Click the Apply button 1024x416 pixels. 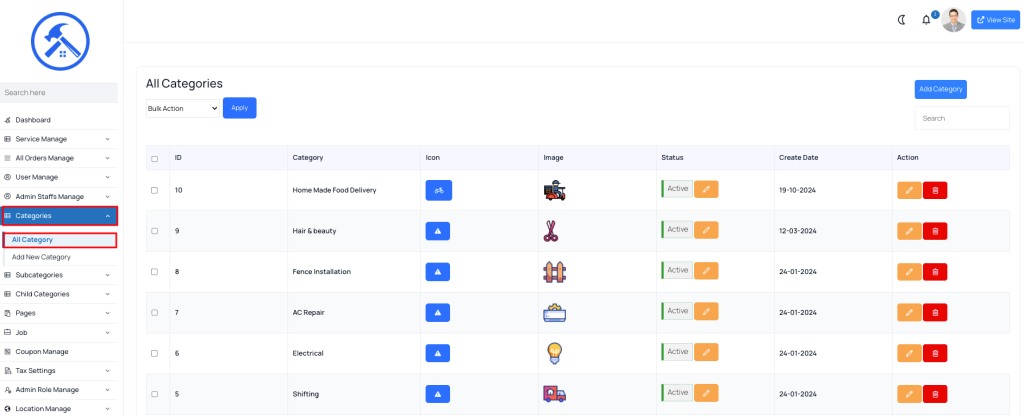coord(240,108)
